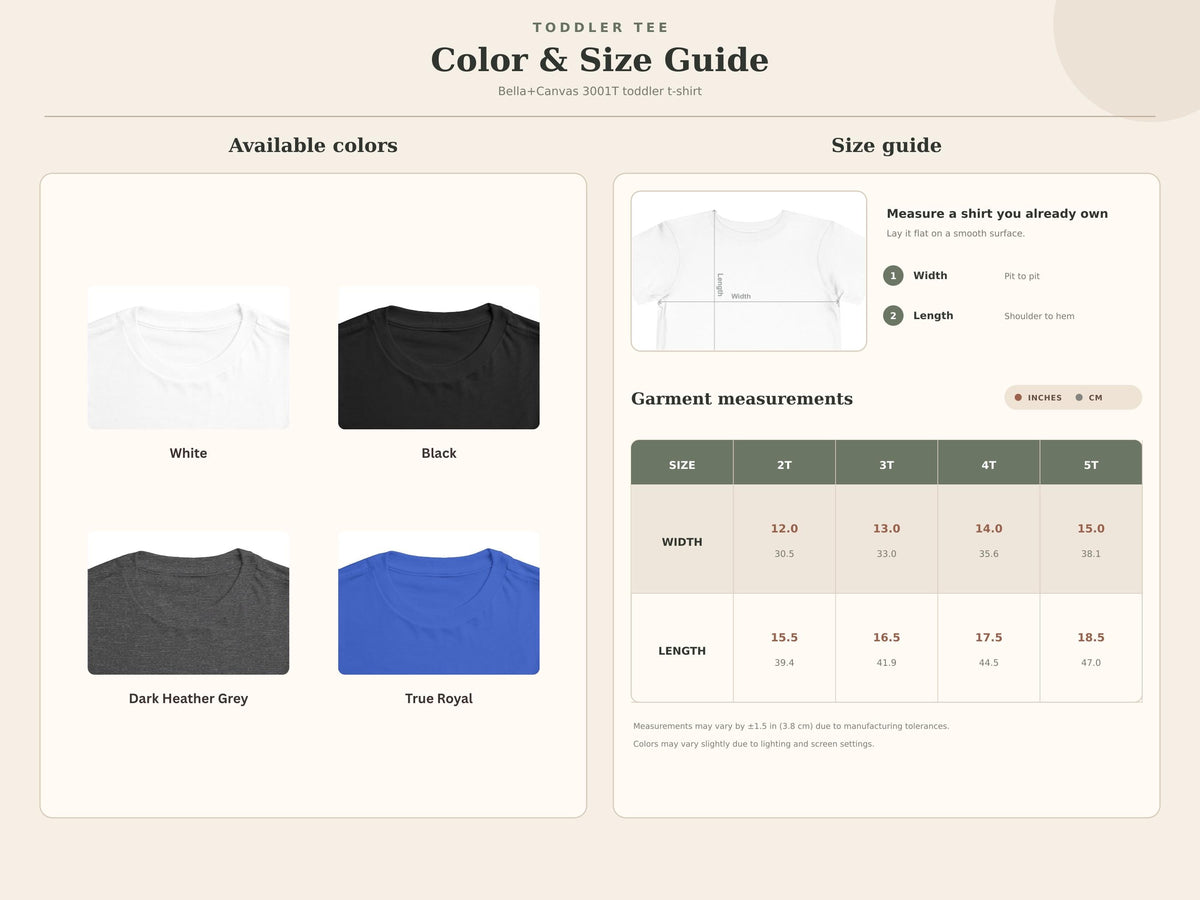Screen dimensions: 1200x900
Task: Click the 44.5 cm length value
Action: point(989,663)
